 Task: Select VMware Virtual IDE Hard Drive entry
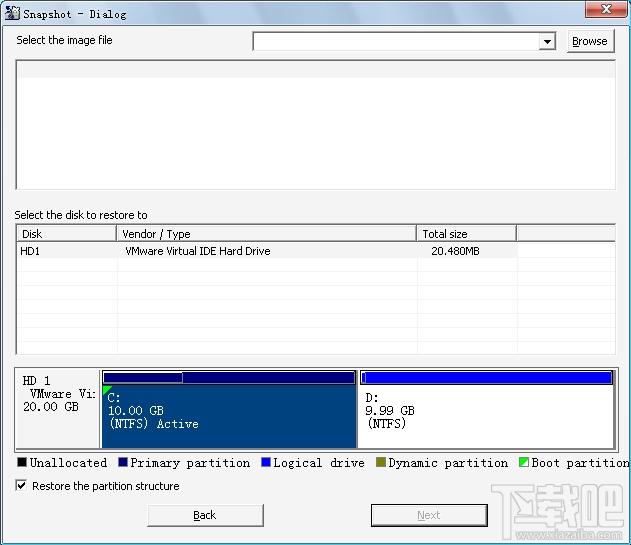[x=198, y=251]
